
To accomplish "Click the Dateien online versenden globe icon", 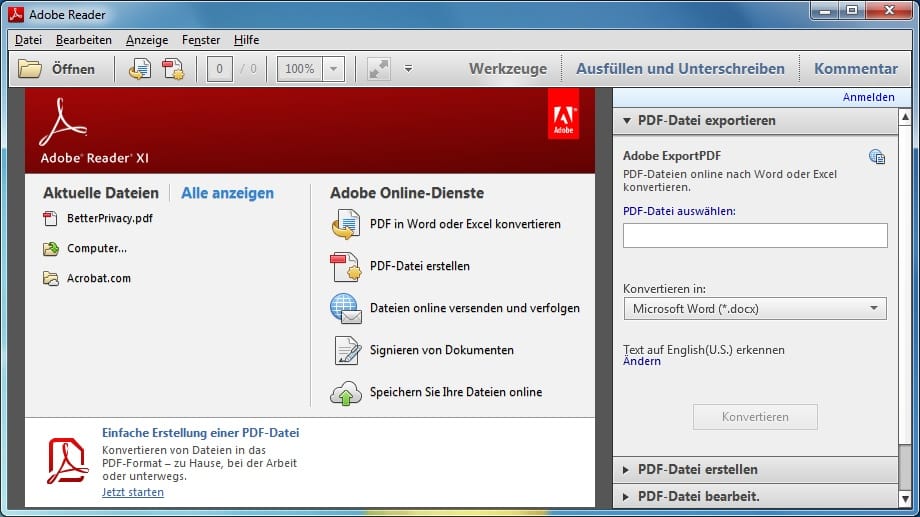I will (346, 309).
